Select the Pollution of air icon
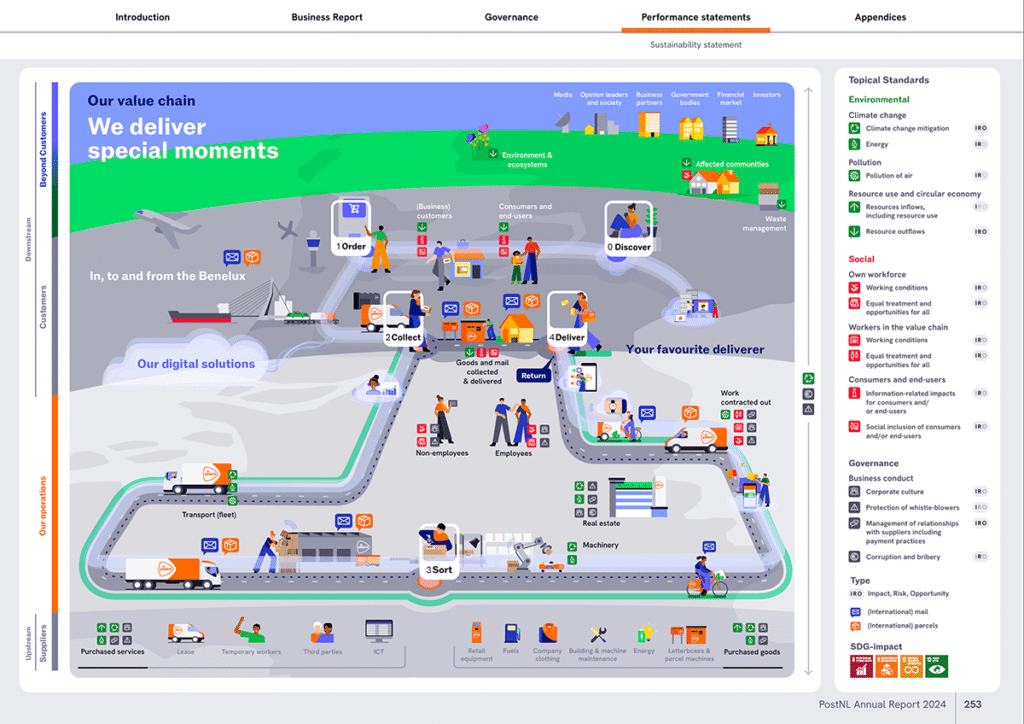The image size is (1024, 724). (x=855, y=176)
